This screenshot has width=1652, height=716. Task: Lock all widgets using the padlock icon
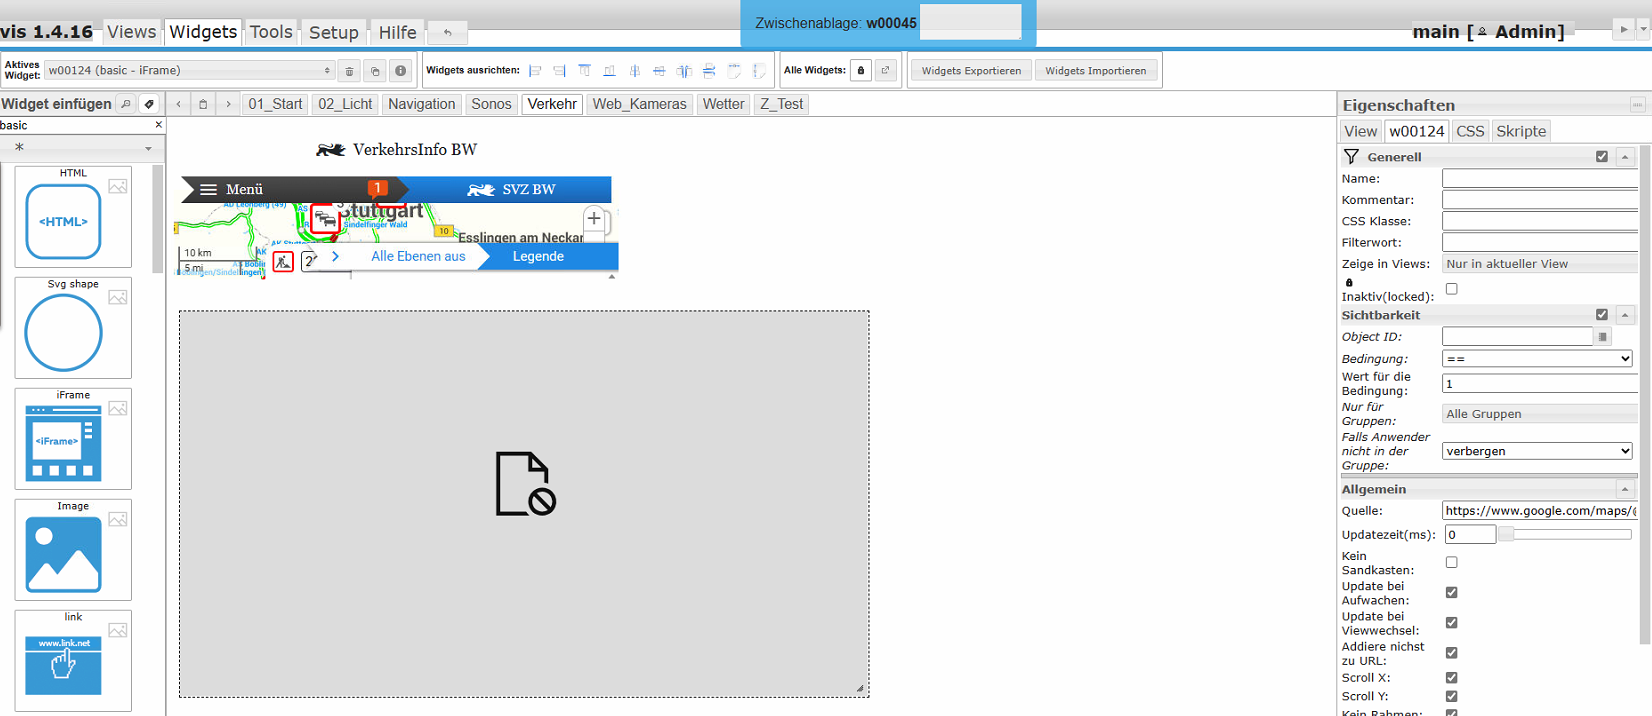pos(861,71)
